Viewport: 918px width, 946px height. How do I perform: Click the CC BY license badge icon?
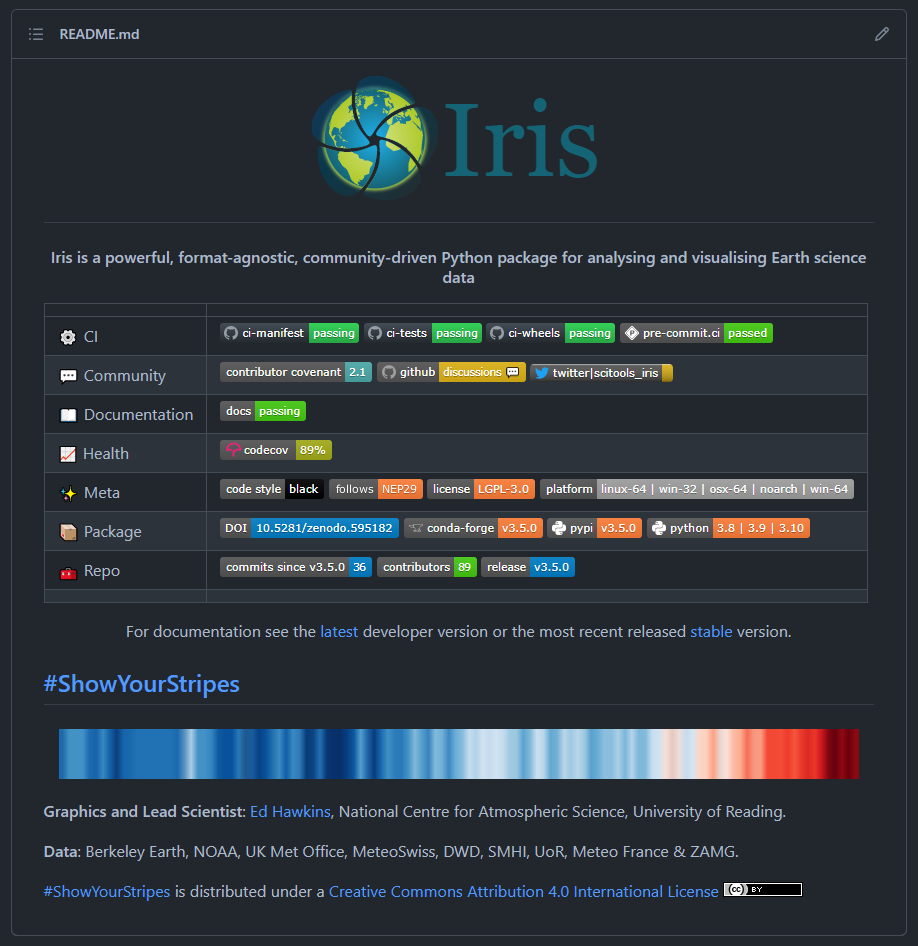click(763, 890)
